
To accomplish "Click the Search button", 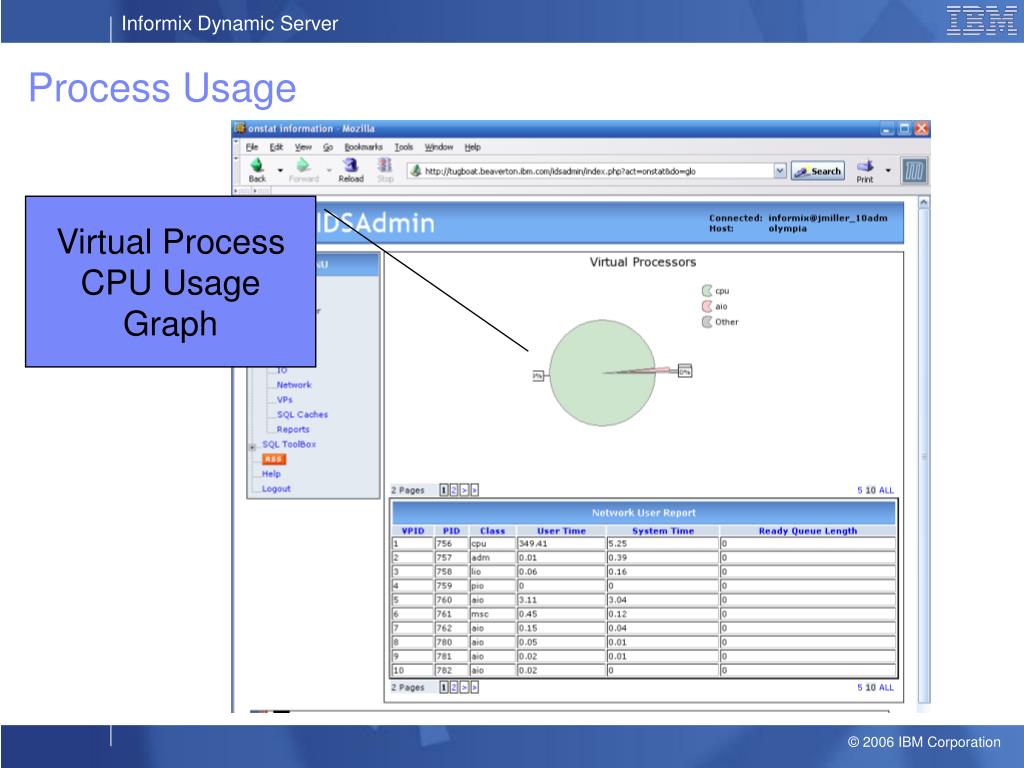I will (x=818, y=171).
